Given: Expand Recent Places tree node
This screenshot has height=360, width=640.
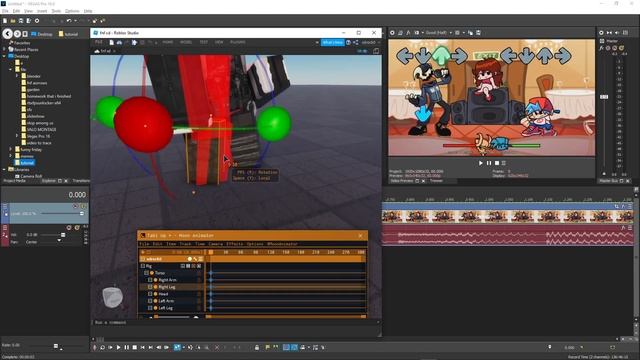Looking at the screenshot, I should coord(5,49).
